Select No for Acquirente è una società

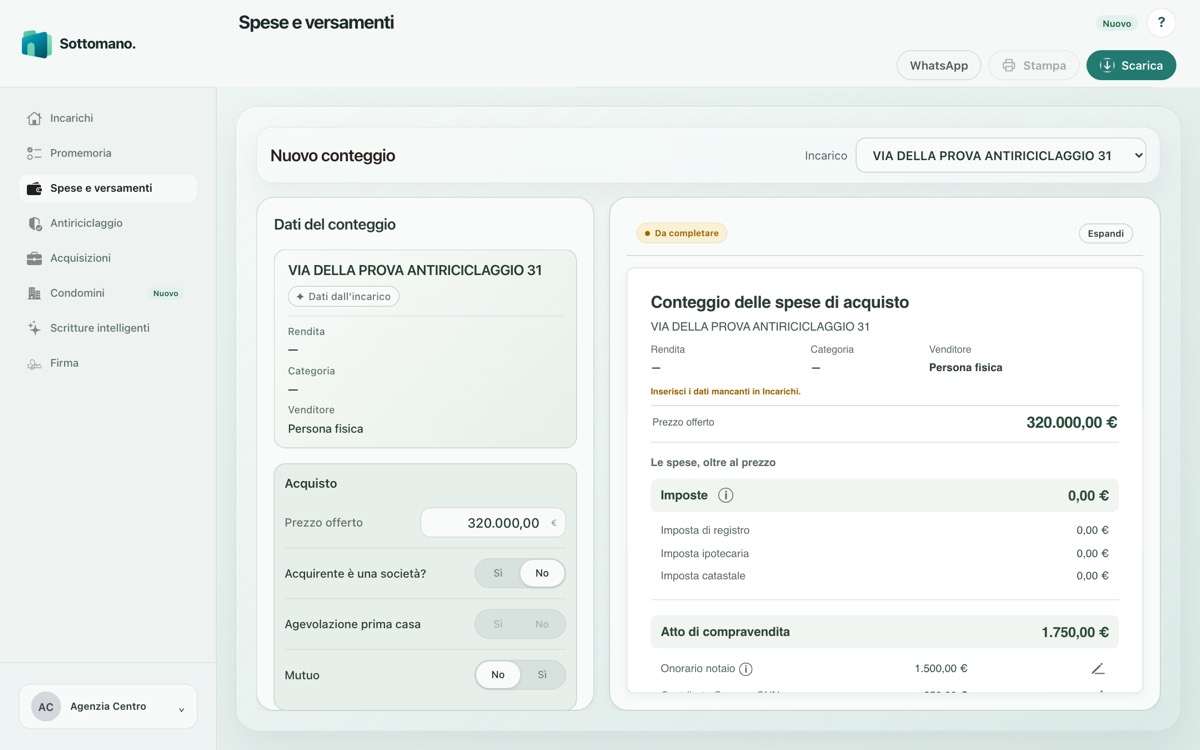point(542,573)
